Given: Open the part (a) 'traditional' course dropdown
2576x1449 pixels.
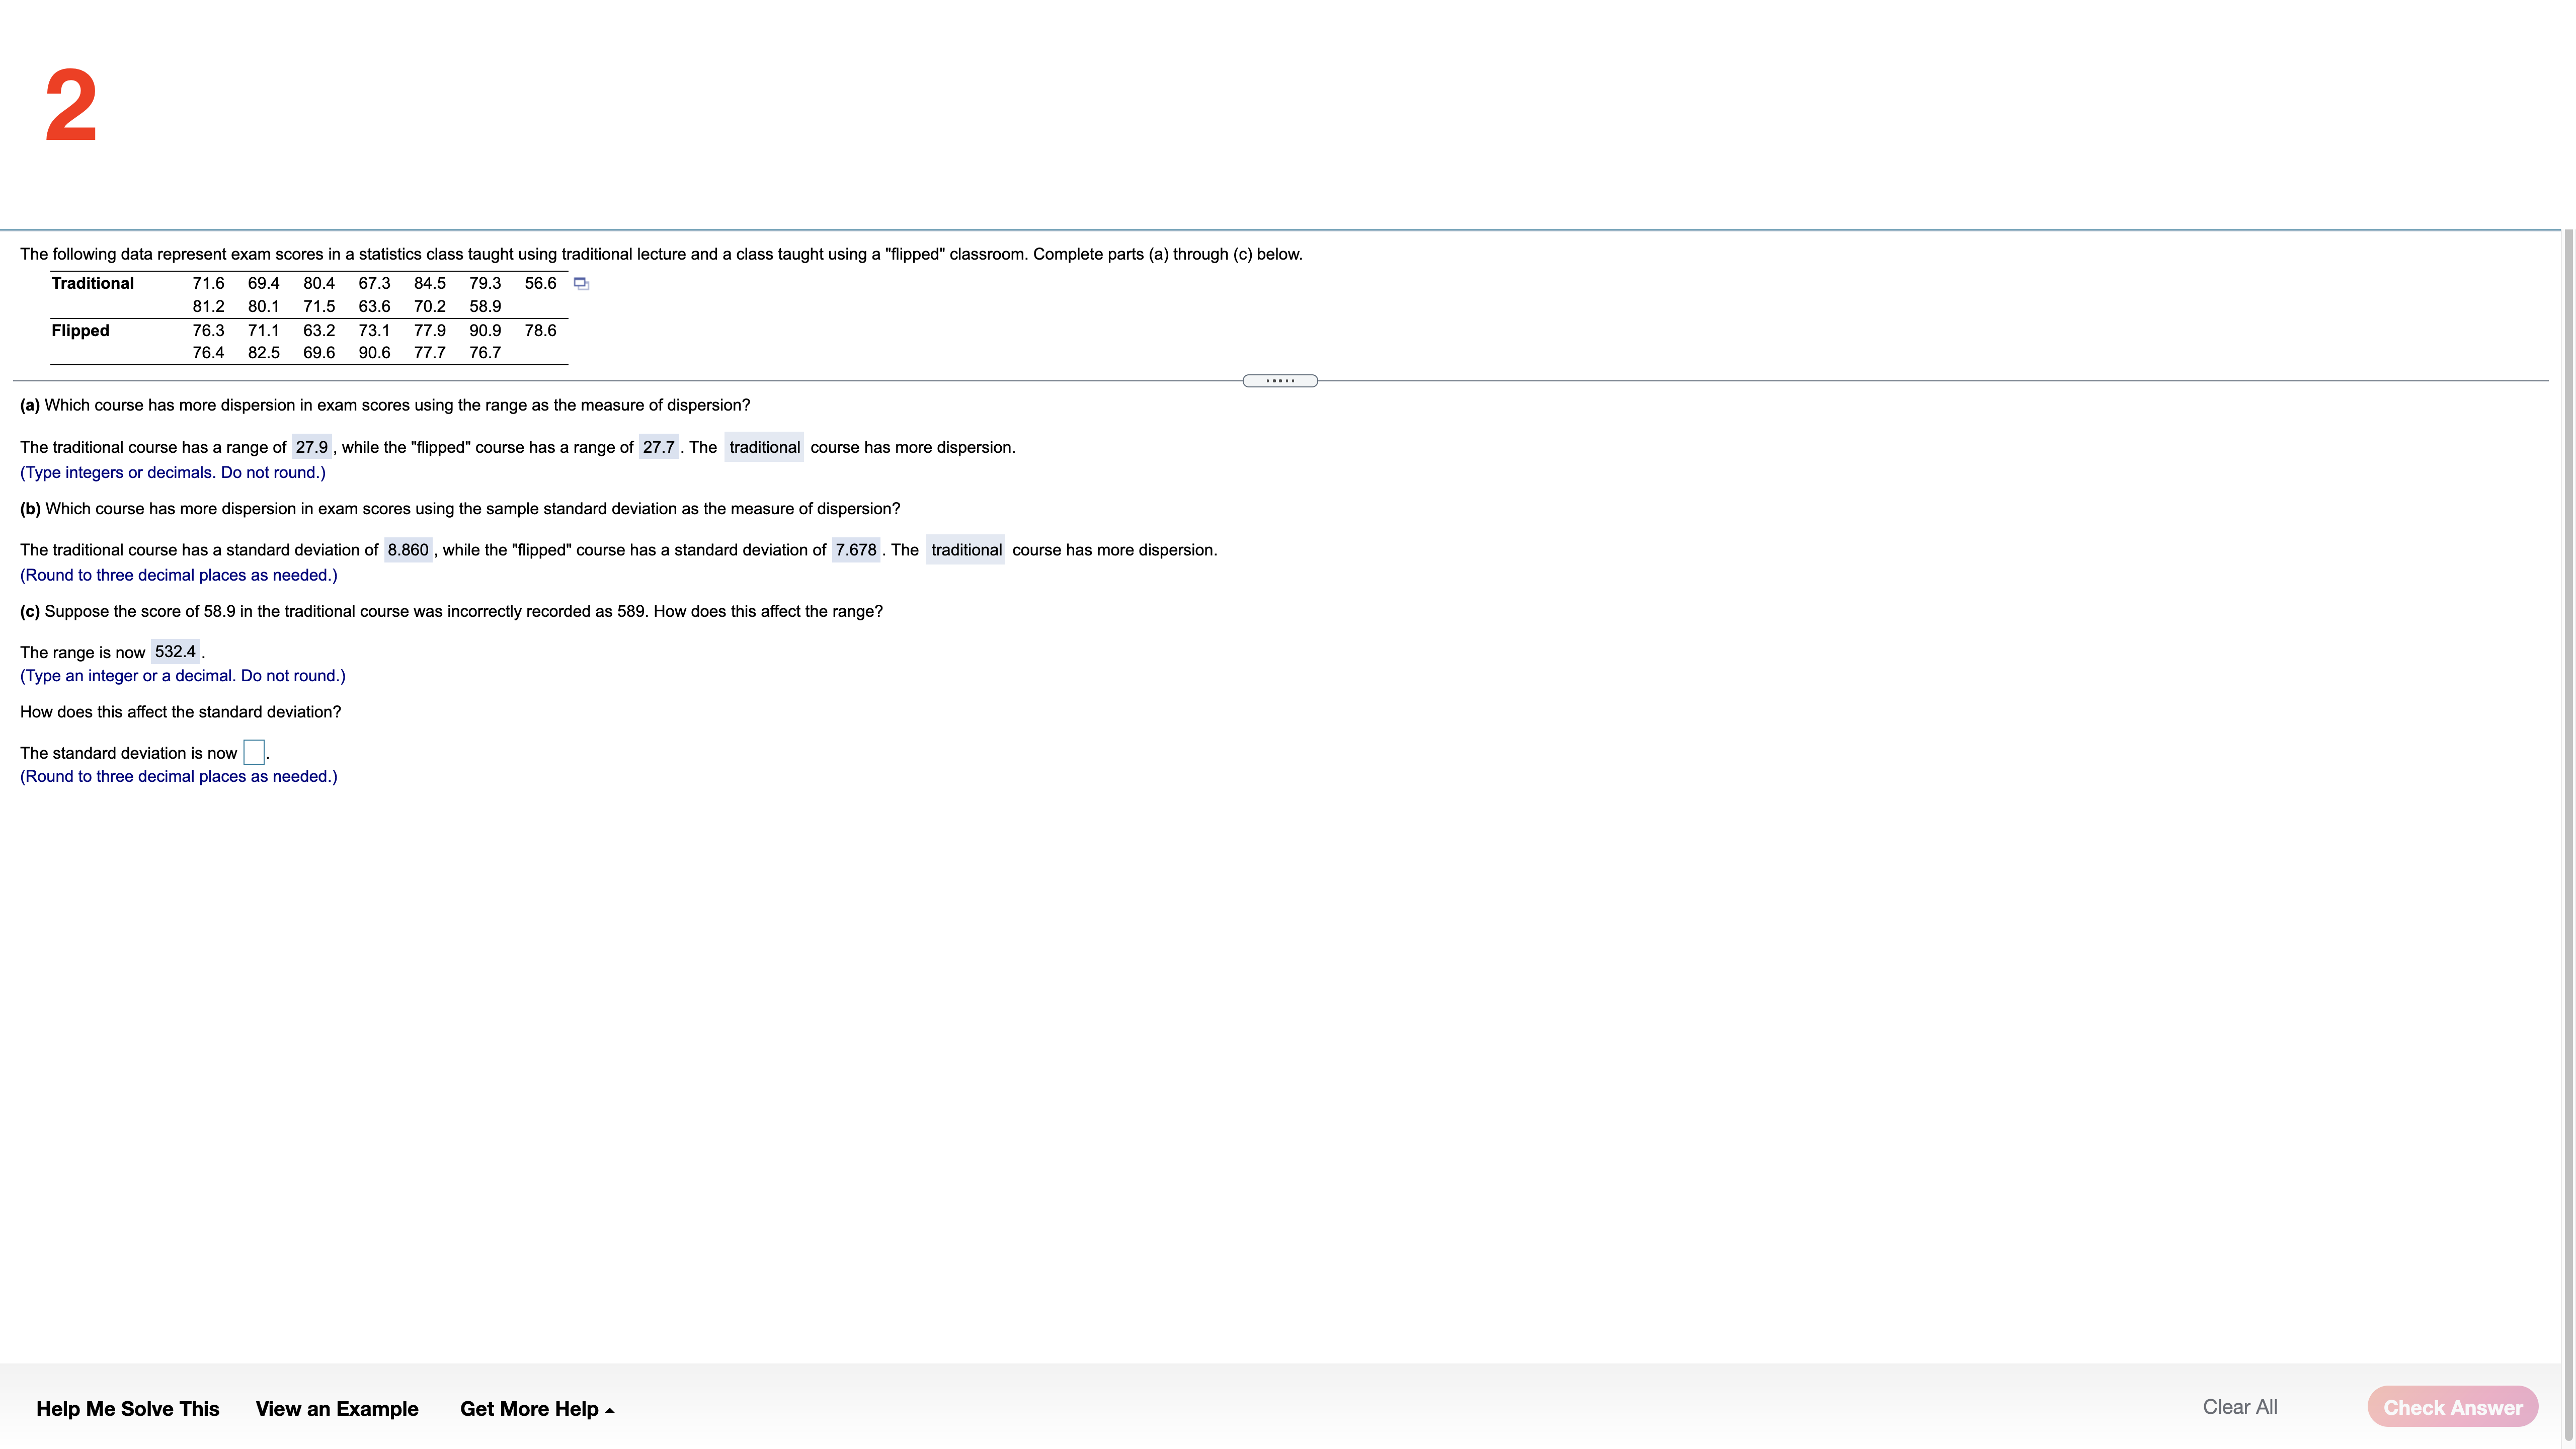Looking at the screenshot, I should pyautogui.click(x=764, y=447).
